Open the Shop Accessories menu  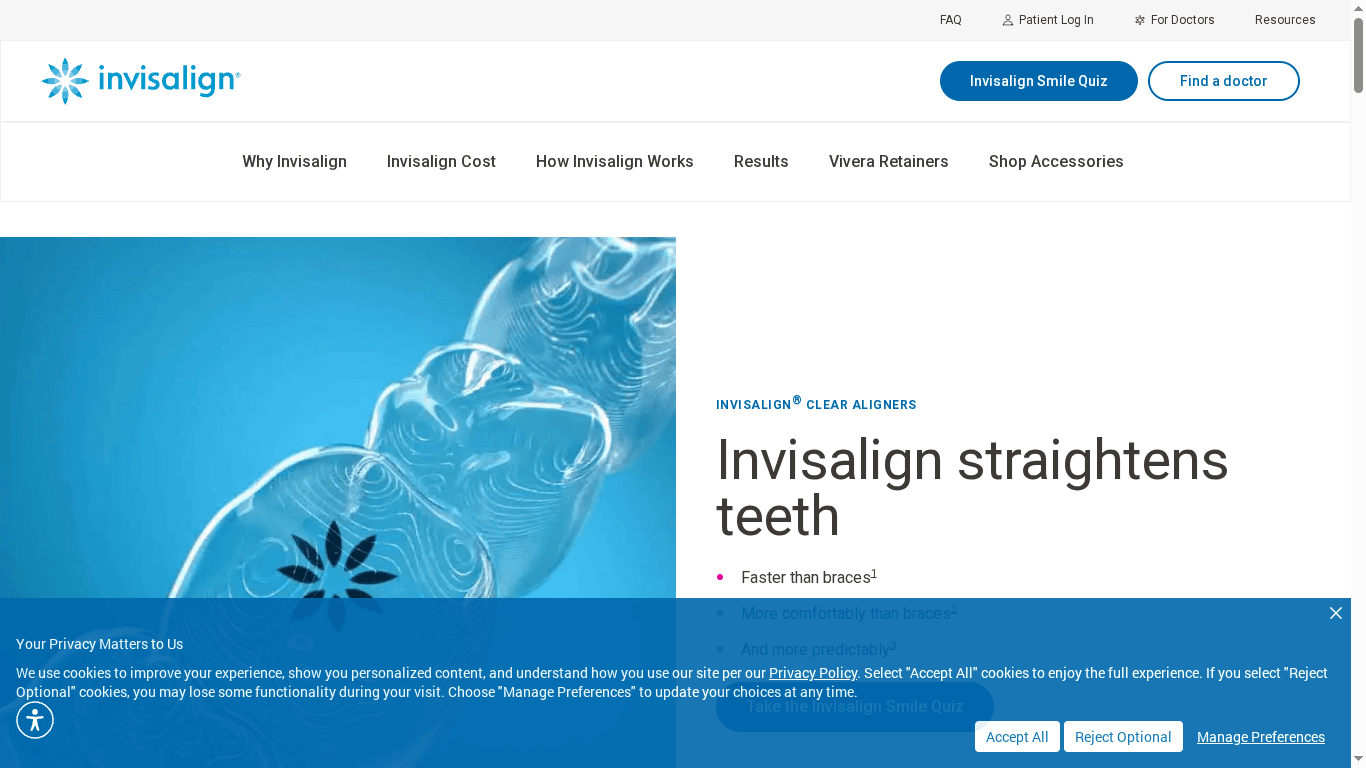[1056, 162]
